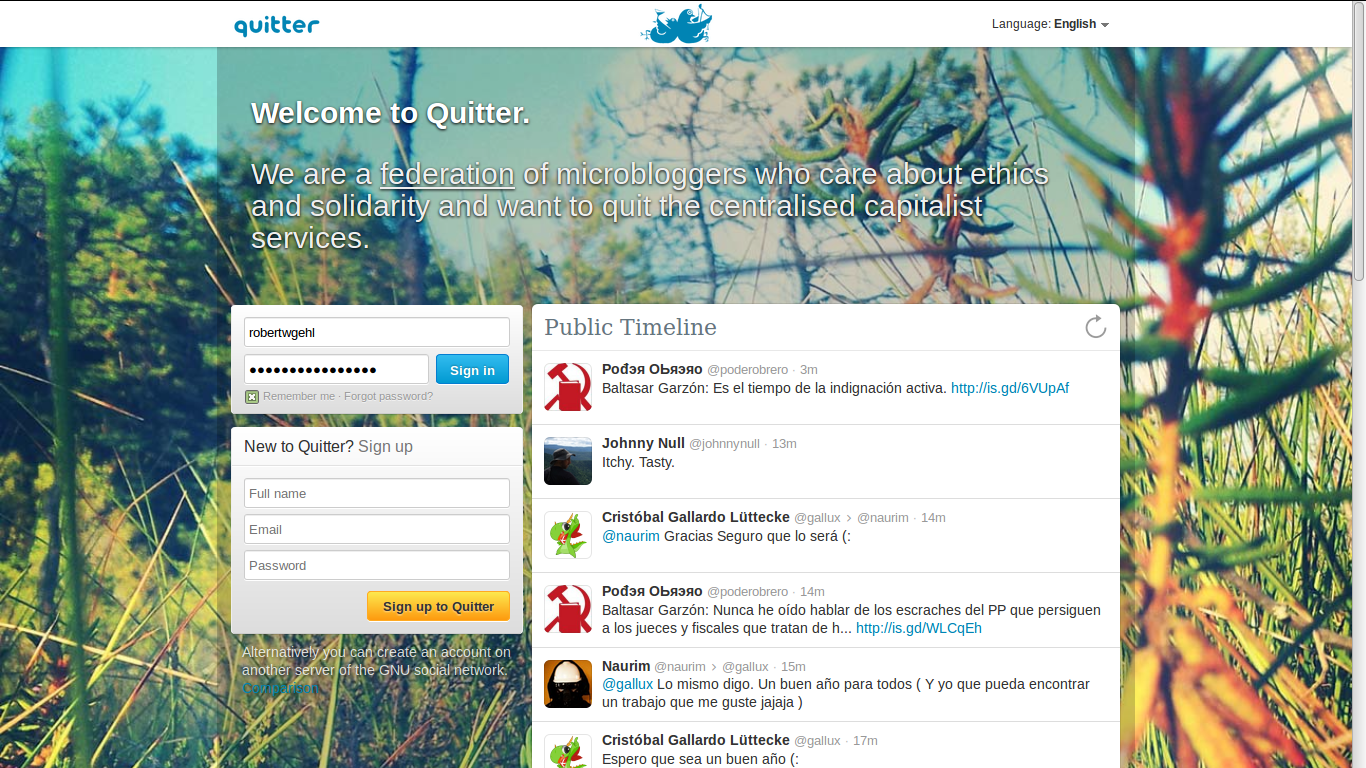Click the Full name field
Image resolution: width=1366 pixels, height=768 pixels.
(x=377, y=493)
